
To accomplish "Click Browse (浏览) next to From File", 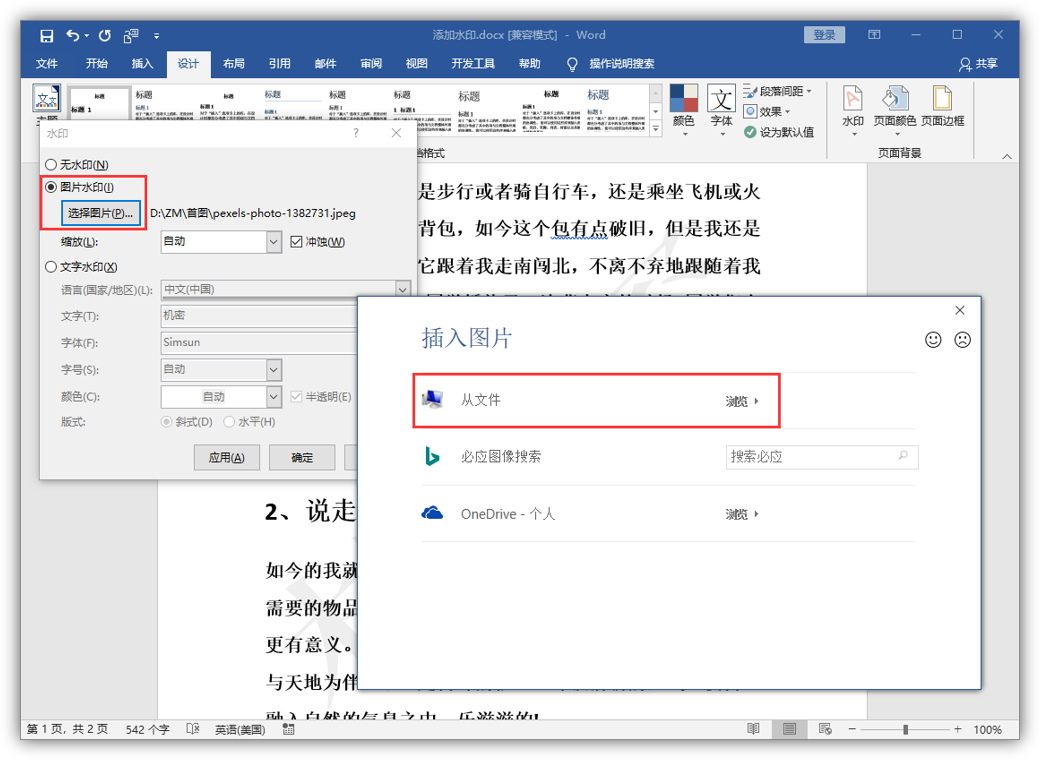I will point(742,401).
